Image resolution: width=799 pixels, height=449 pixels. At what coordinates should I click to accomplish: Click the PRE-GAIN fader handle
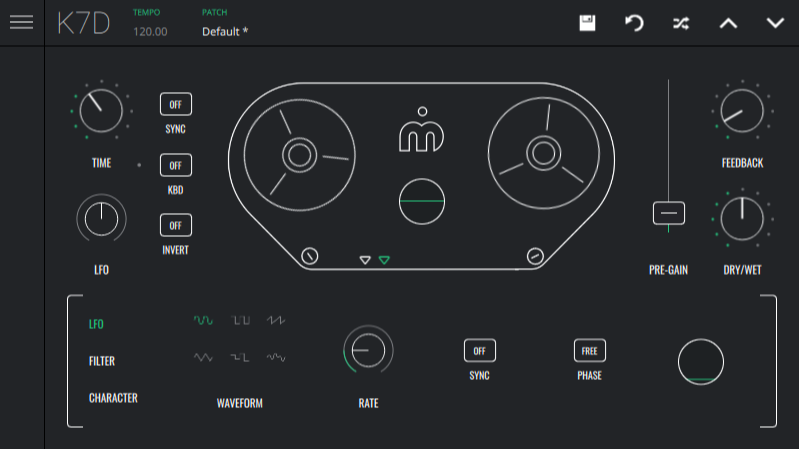[669, 213]
